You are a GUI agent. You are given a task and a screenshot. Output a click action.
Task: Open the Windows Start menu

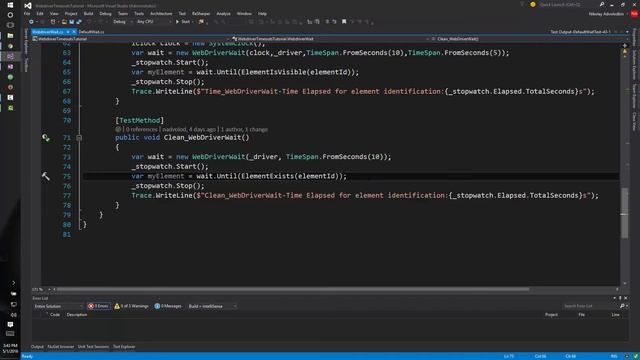tap(10, 5)
